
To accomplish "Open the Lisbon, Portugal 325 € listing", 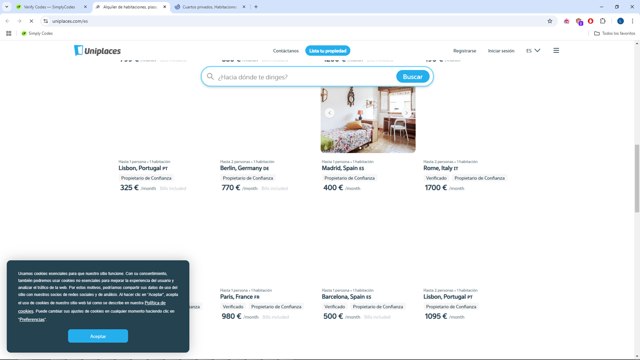I will 143,168.
